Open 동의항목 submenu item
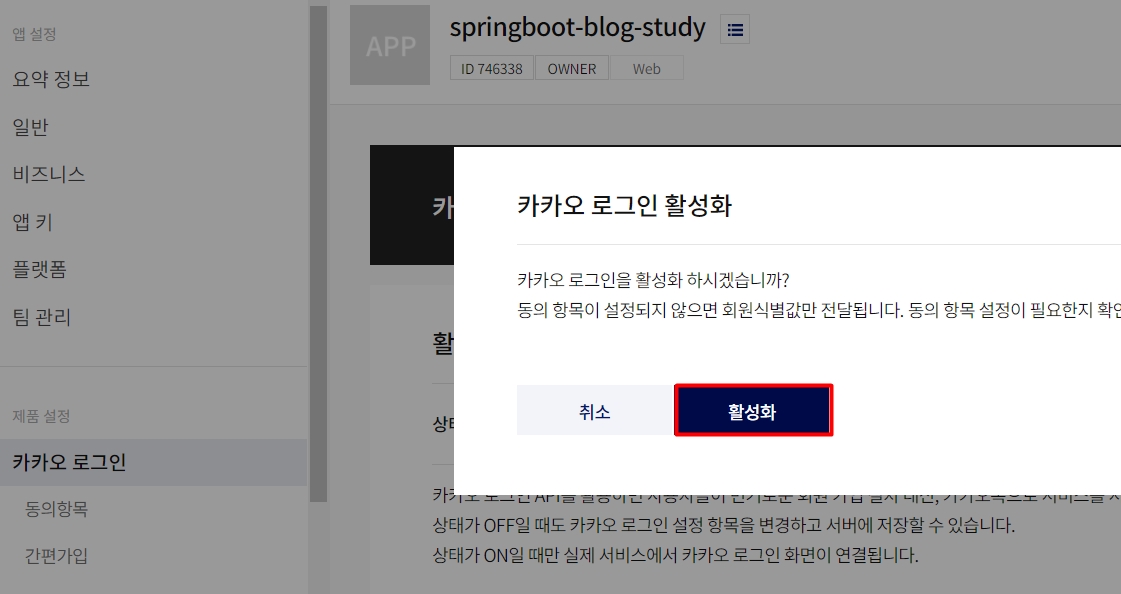The width and height of the screenshot is (1121, 594). pyautogui.click(x=56, y=509)
